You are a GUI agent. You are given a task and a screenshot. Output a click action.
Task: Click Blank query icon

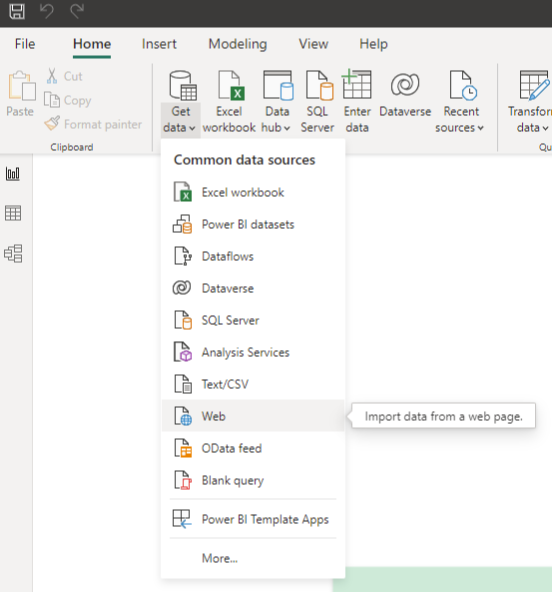pyautogui.click(x=183, y=480)
